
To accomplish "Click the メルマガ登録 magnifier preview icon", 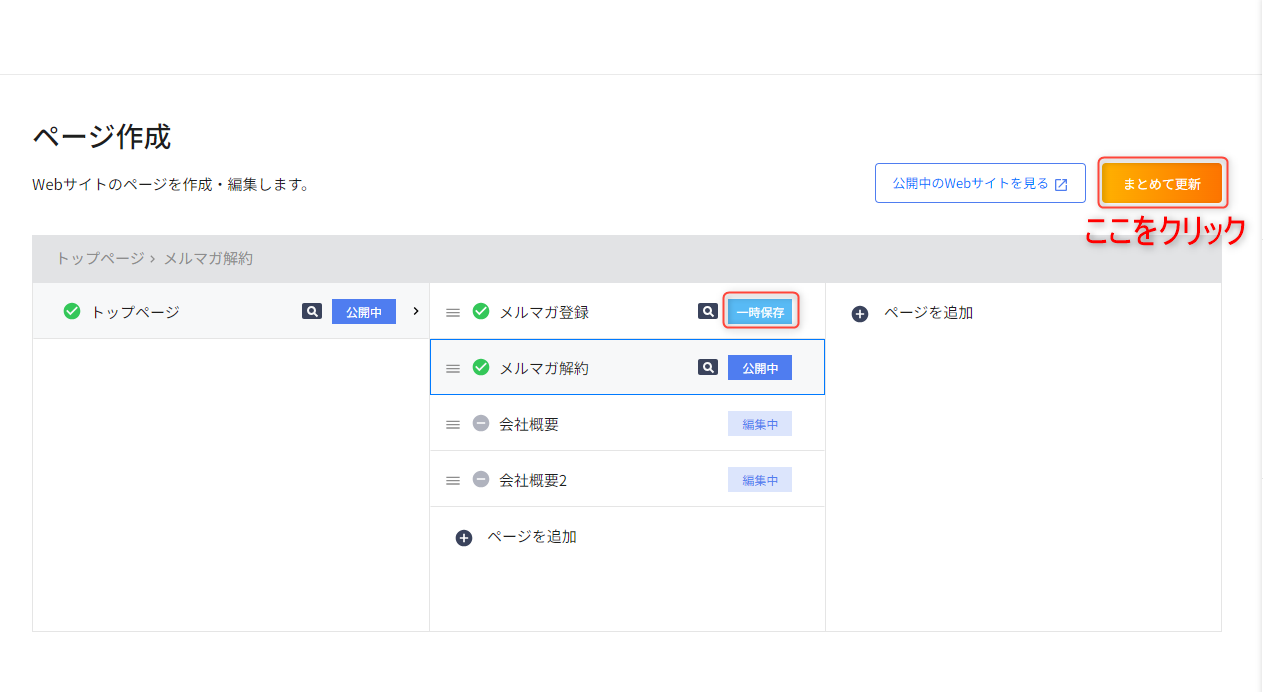I will [x=708, y=312].
